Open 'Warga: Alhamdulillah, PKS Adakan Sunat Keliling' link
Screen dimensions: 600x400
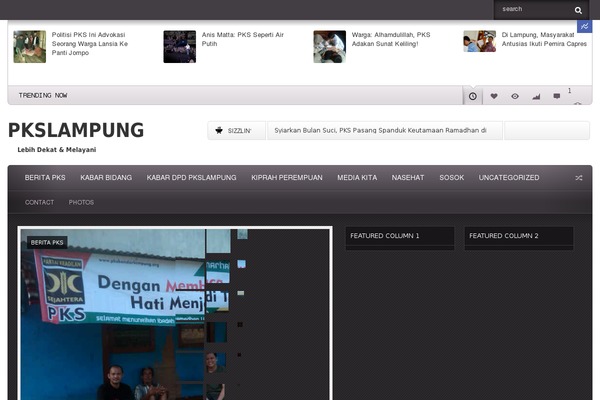391,39
